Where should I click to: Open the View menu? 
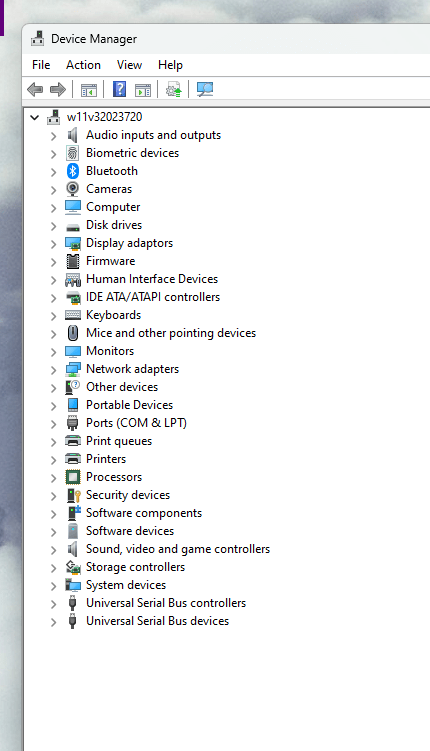[129, 65]
